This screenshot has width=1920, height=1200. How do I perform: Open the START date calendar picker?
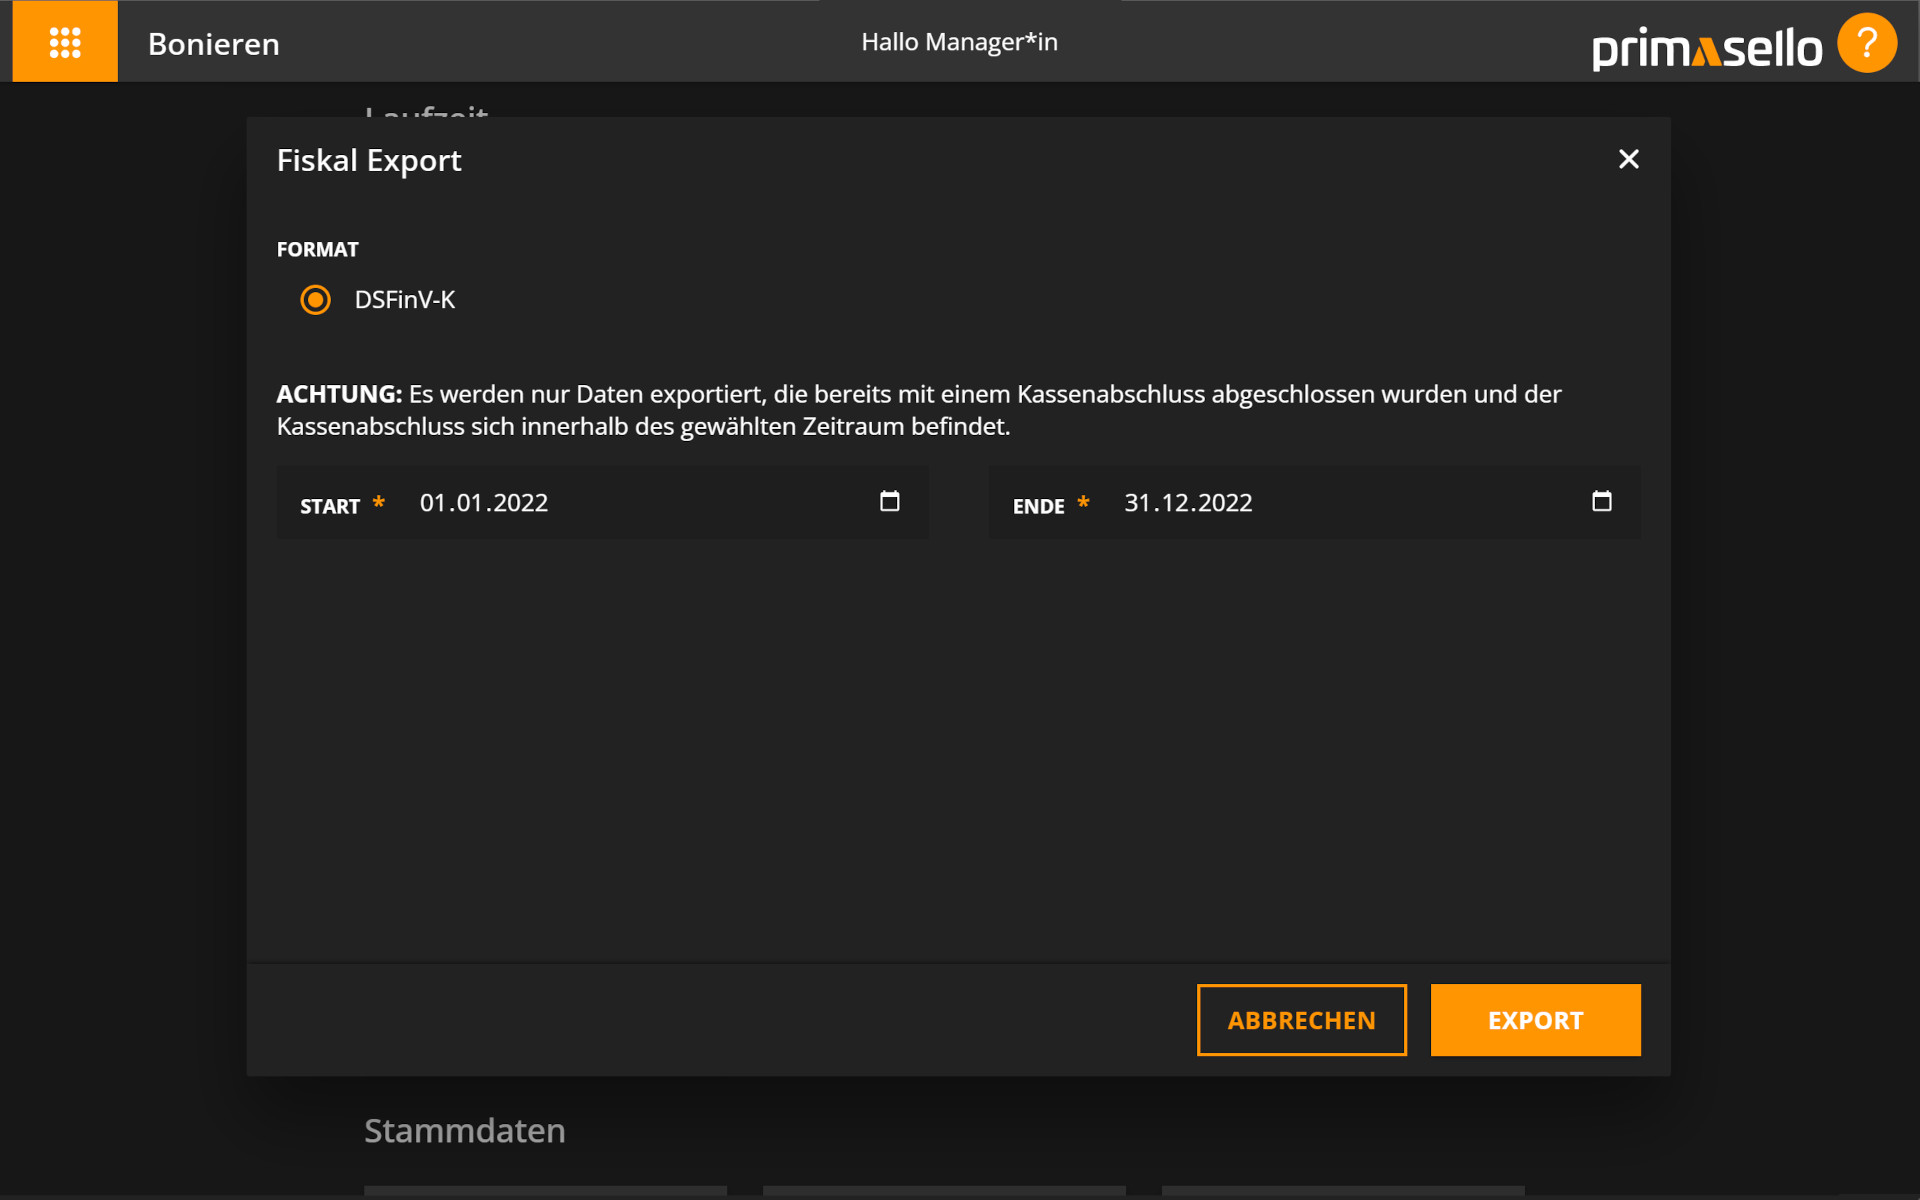[889, 501]
